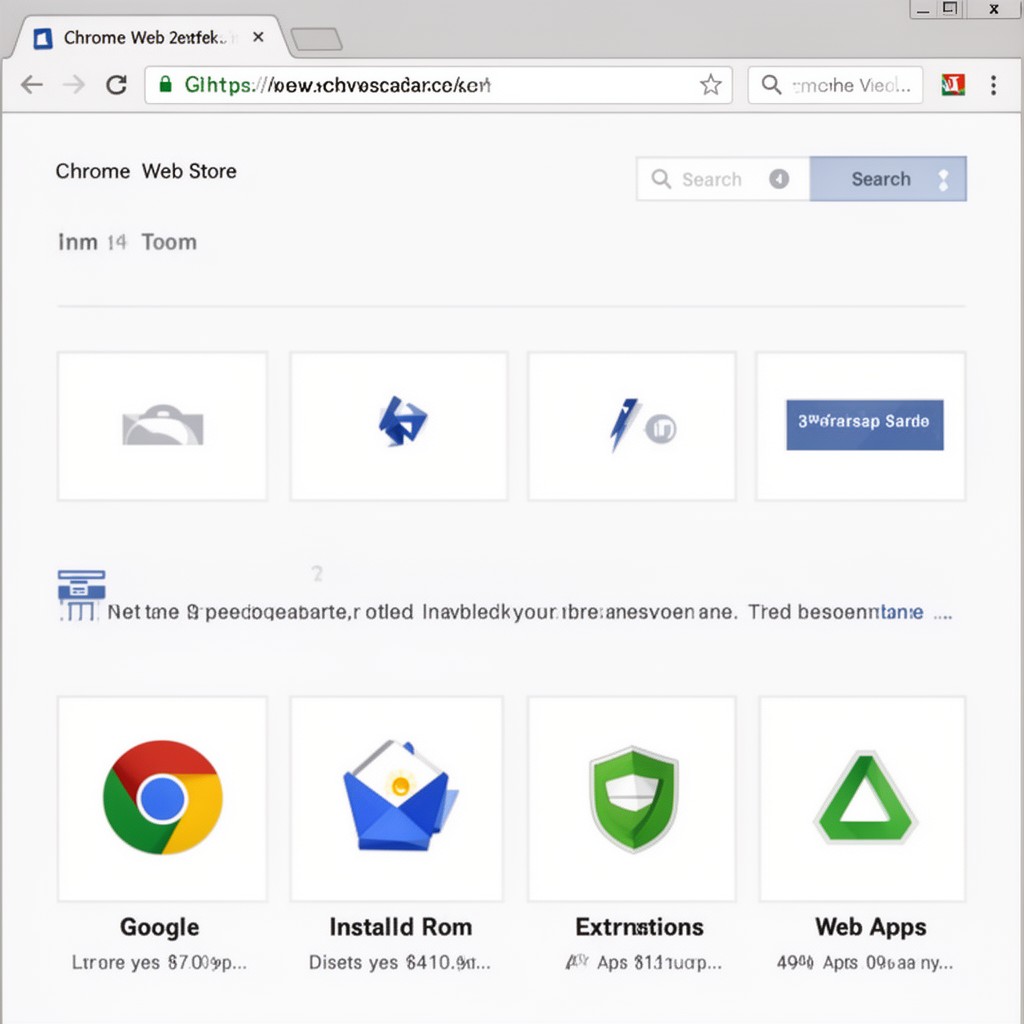This screenshot has height=1024, width=1024.
Task: Open the Installd Rom category label
Action: [400, 927]
